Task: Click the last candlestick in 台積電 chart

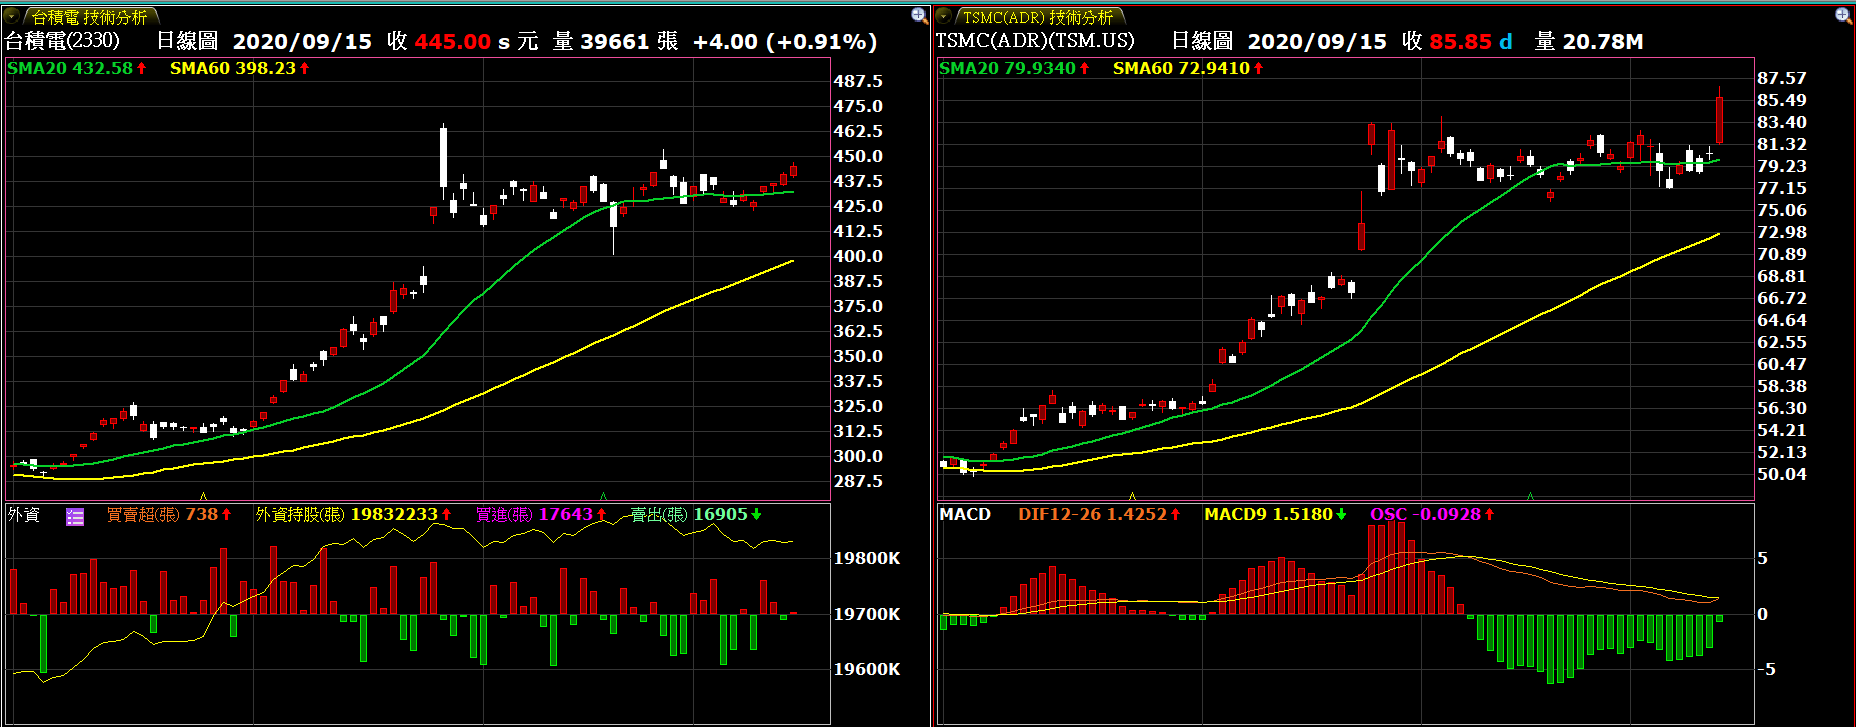Action: pyautogui.click(x=793, y=171)
